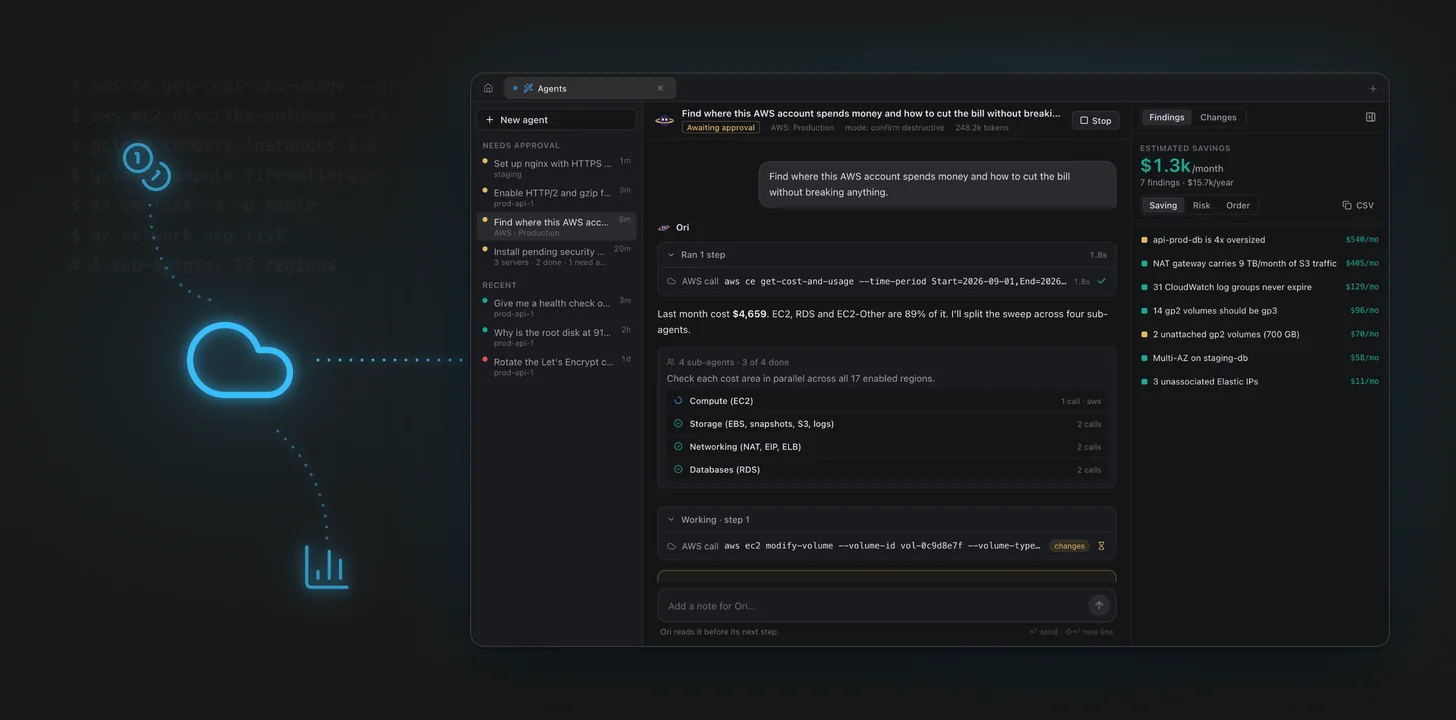Screen dimensions: 1456x720
Task: Open 'Enable HTTP/2 and gzip' agent
Action: tap(556, 197)
